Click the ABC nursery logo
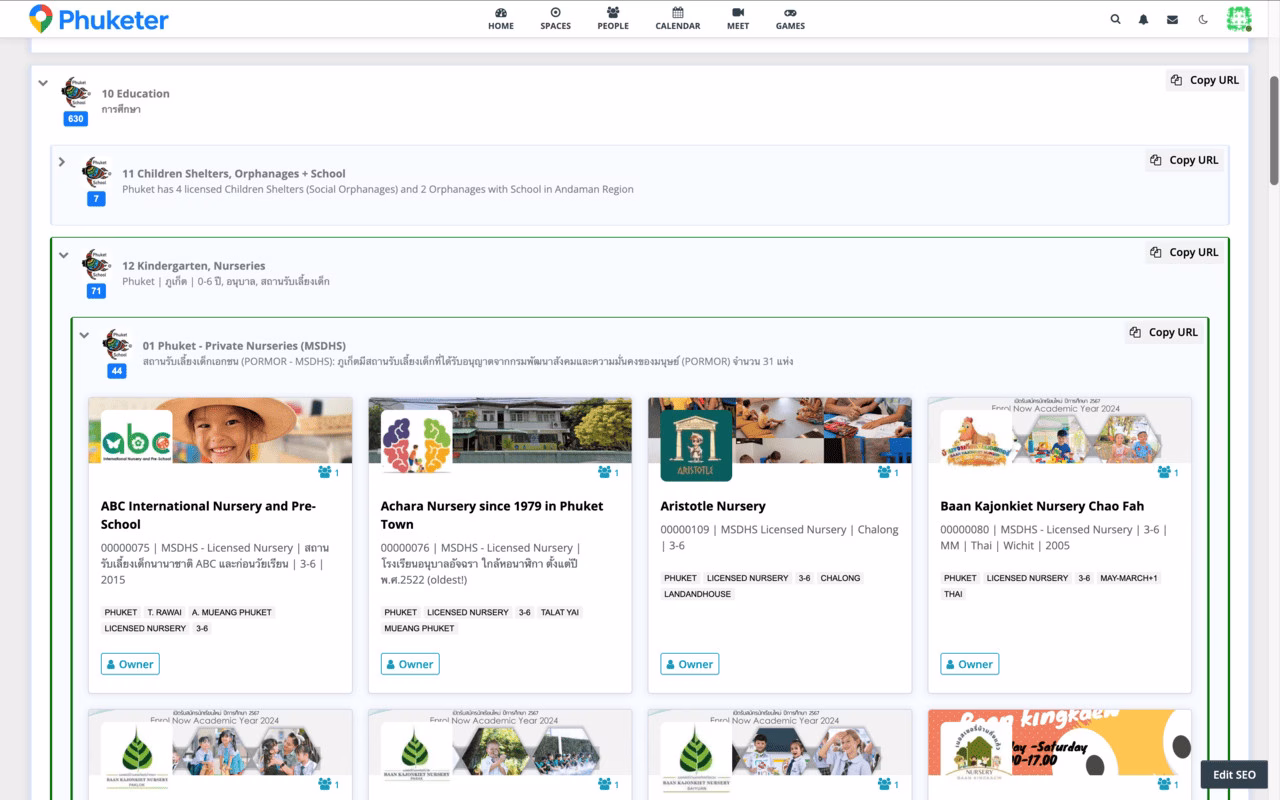This screenshot has height=800, width=1280. coord(137,446)
